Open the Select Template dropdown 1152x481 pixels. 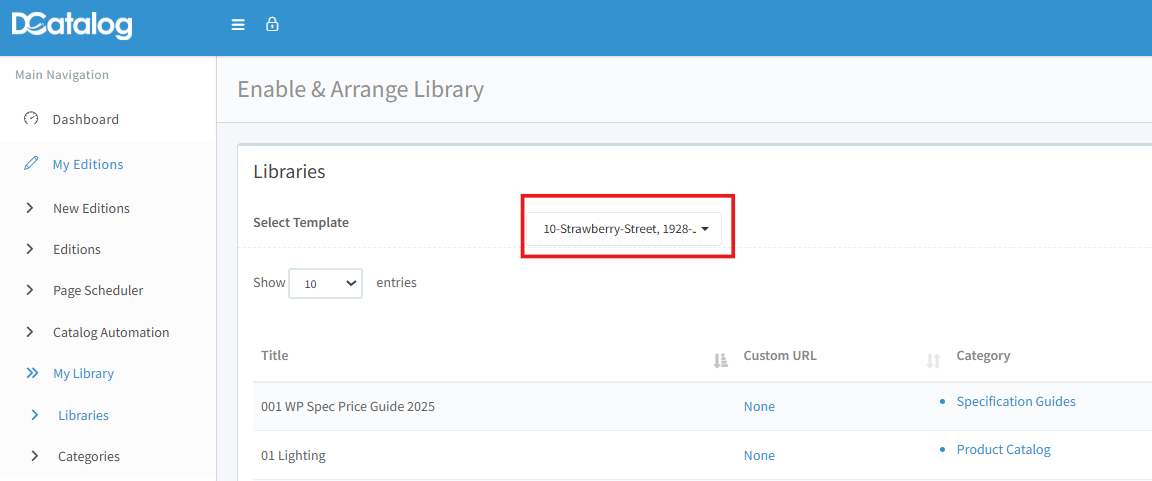pos(625,229)
